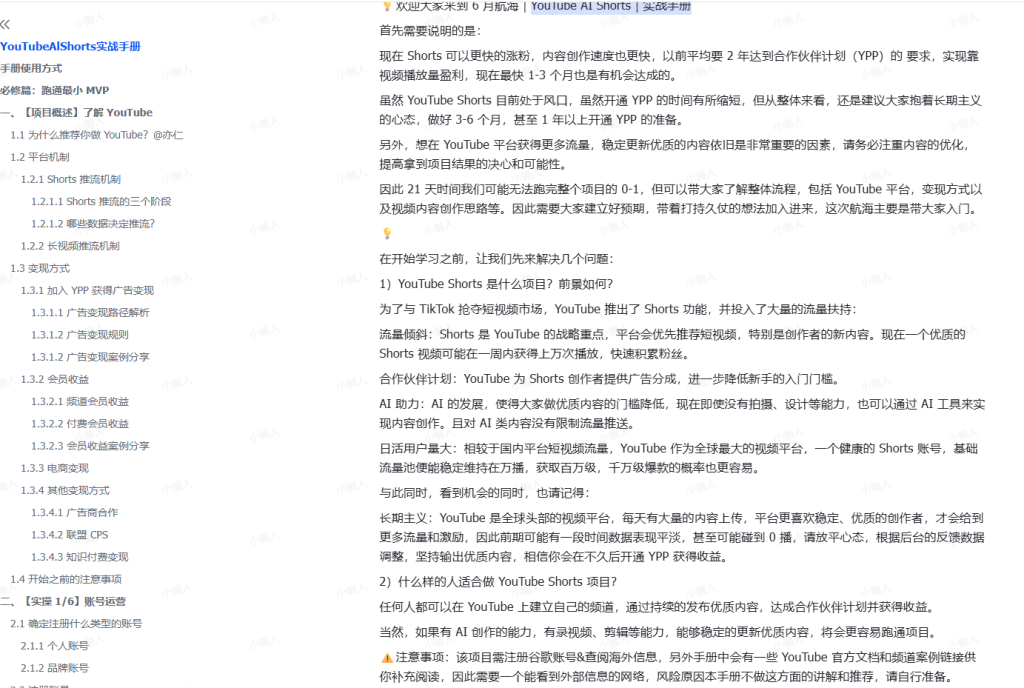
Task: Open 1.2.1.2 哪些数据决定推流 entry
Action: [93, 224]
